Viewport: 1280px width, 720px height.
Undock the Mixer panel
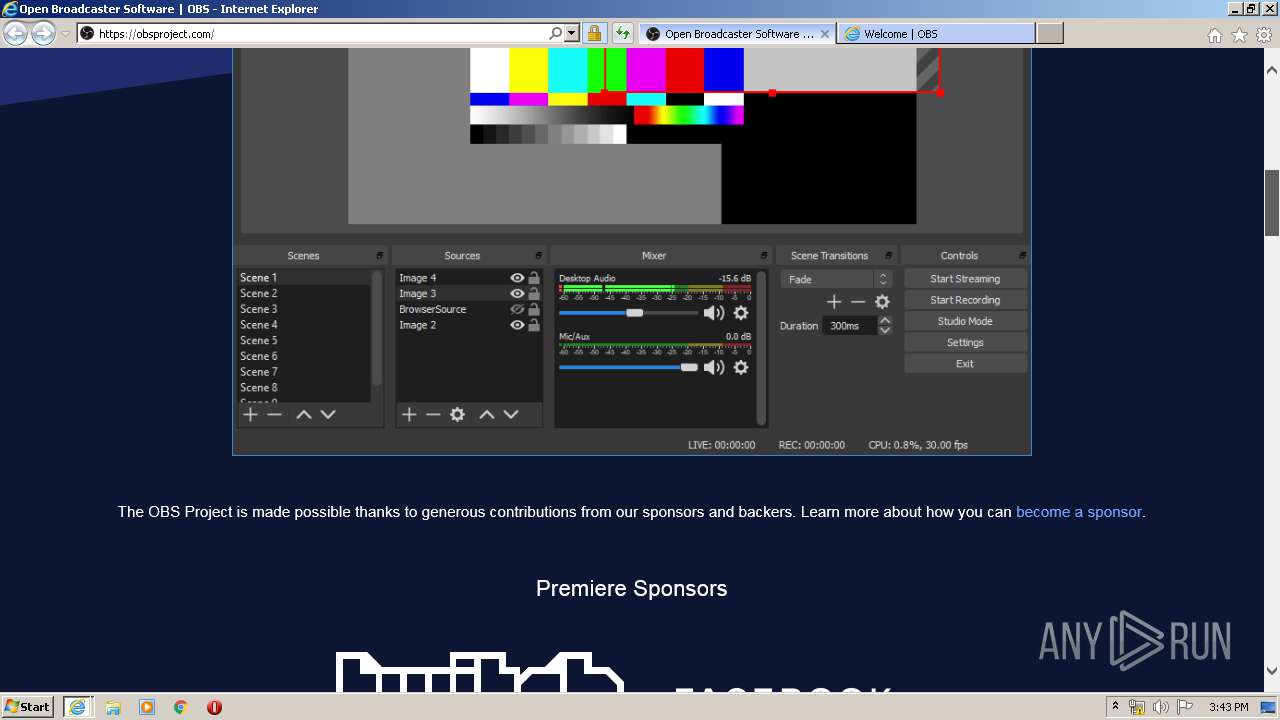click(764, 256)
